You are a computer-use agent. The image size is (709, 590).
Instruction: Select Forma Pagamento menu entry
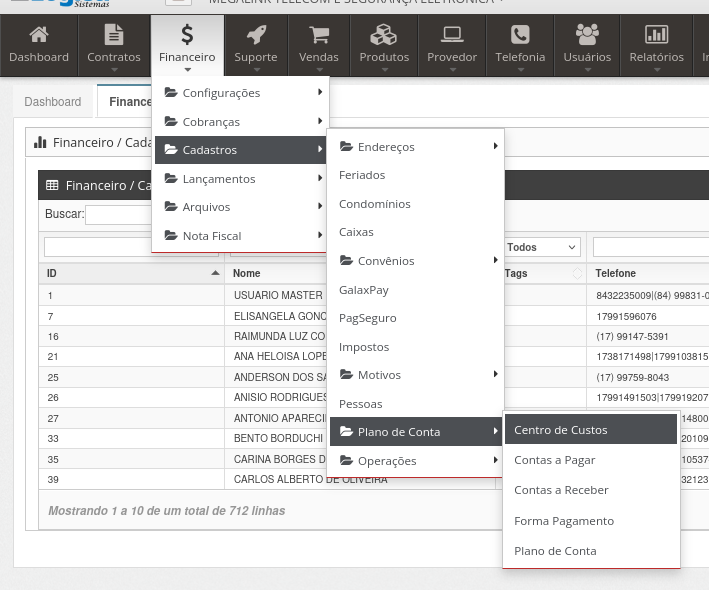pos(591,521)
